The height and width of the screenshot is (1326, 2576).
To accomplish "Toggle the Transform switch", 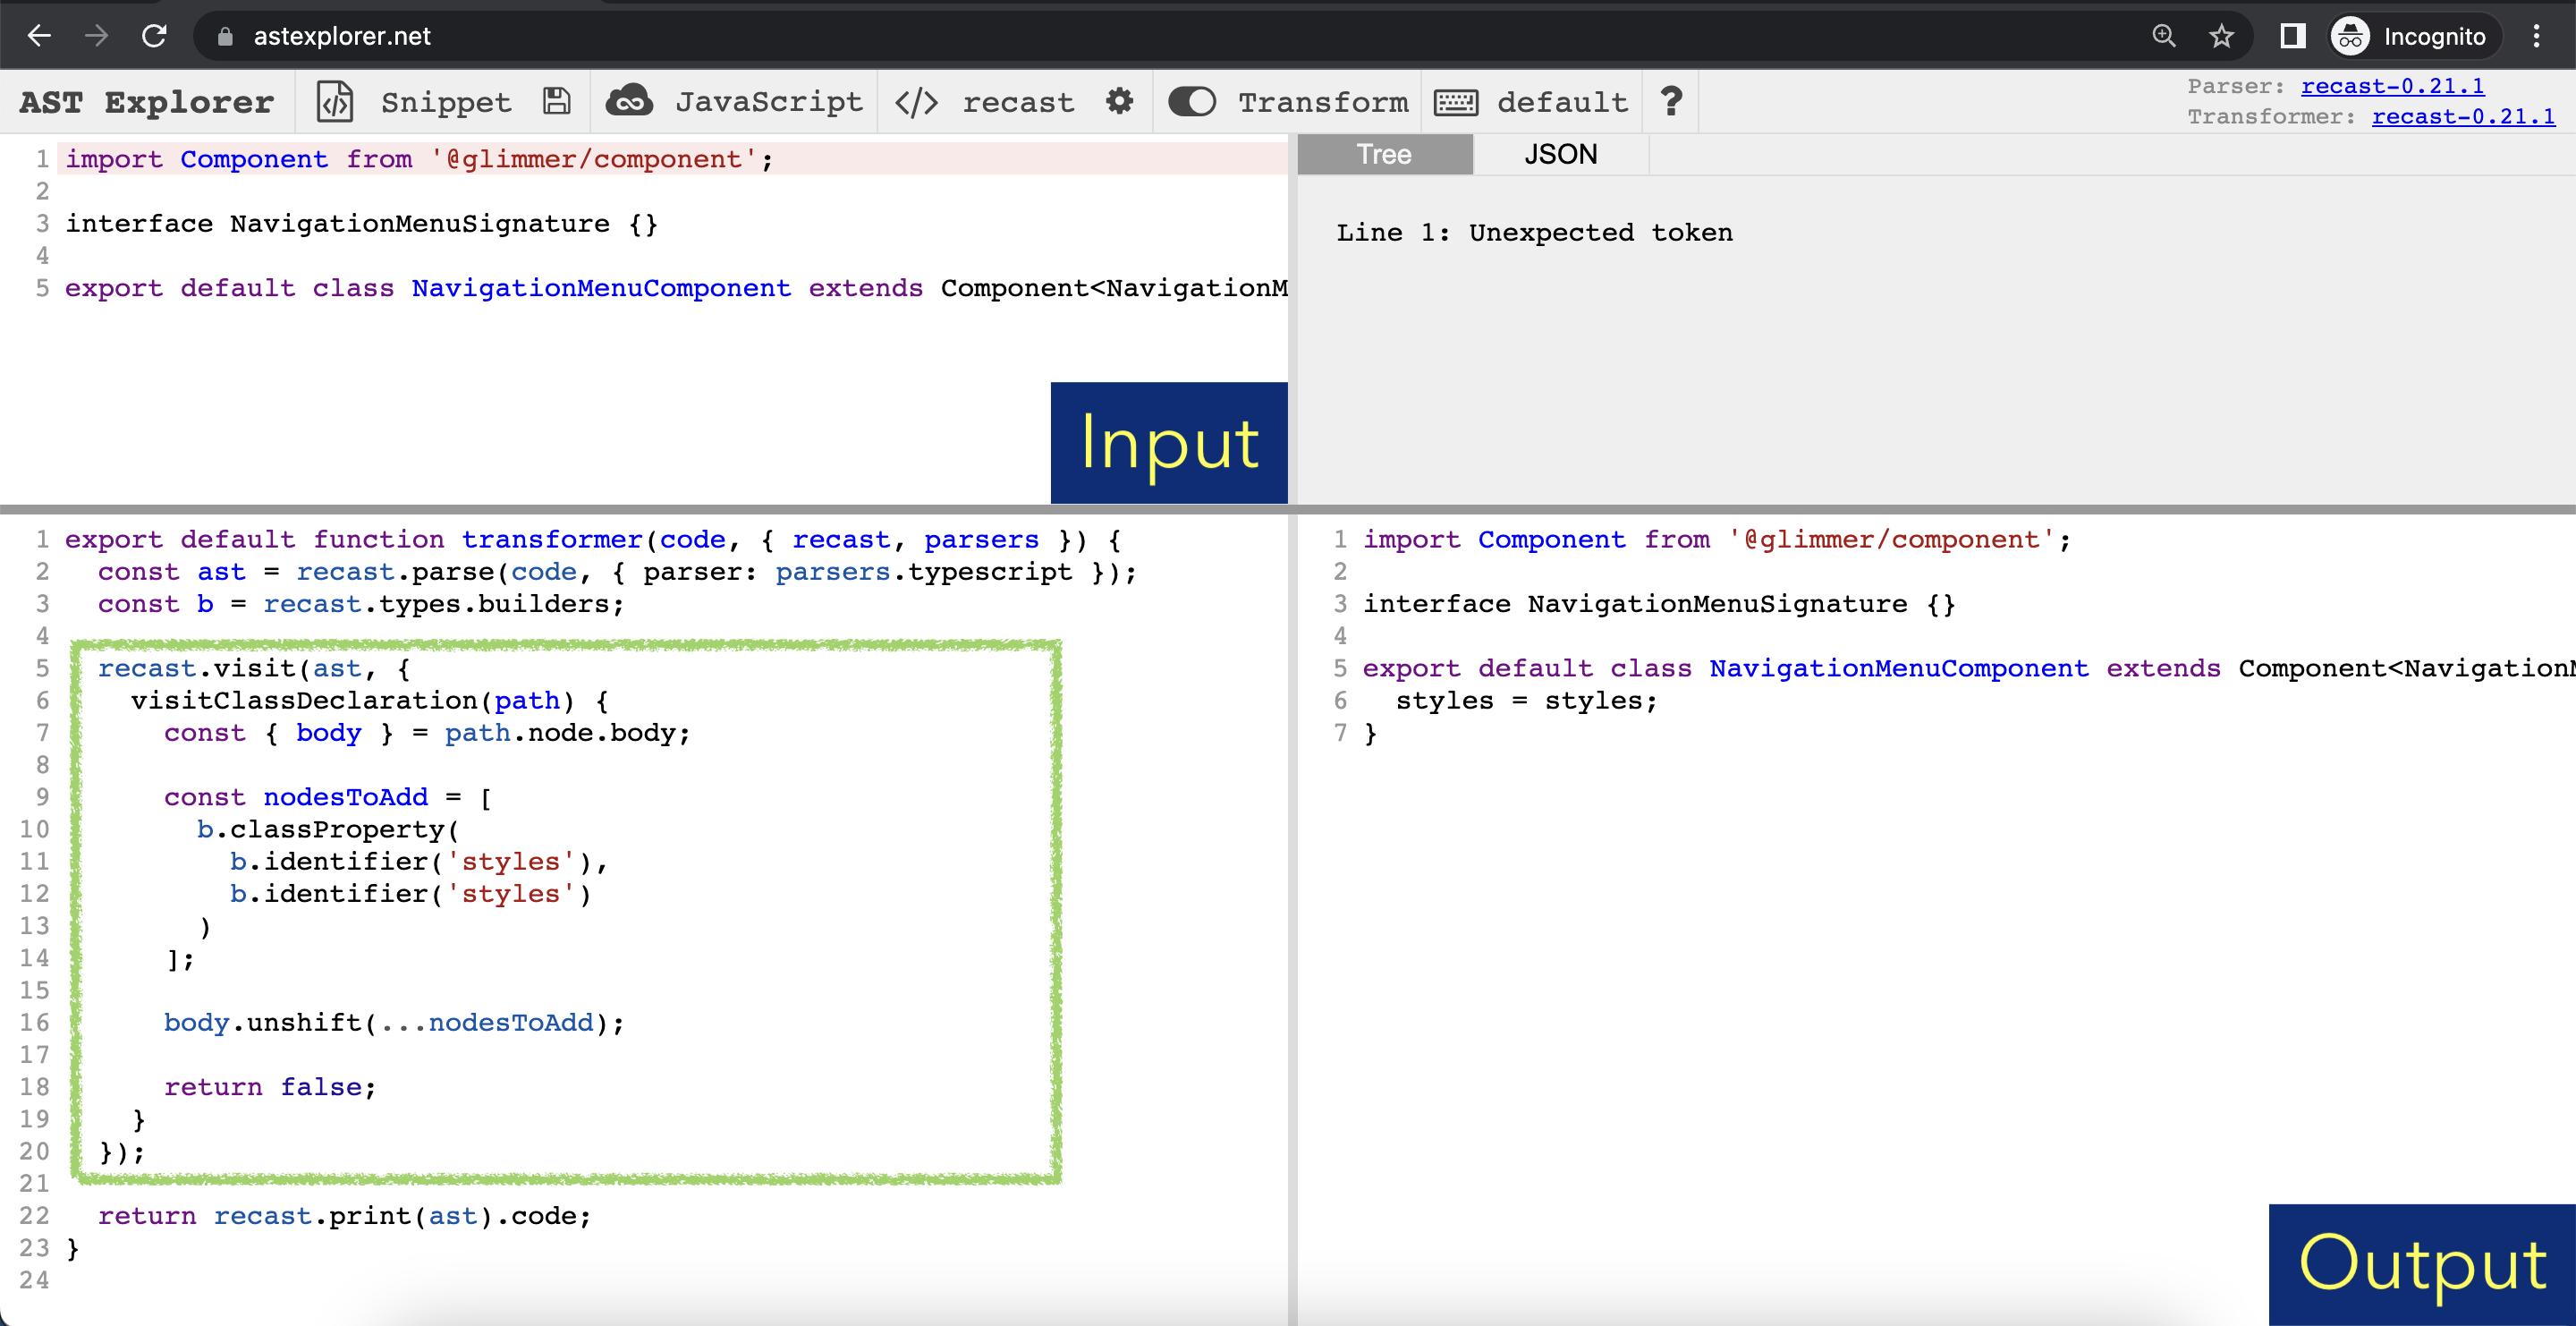I will coord(1192,102).
